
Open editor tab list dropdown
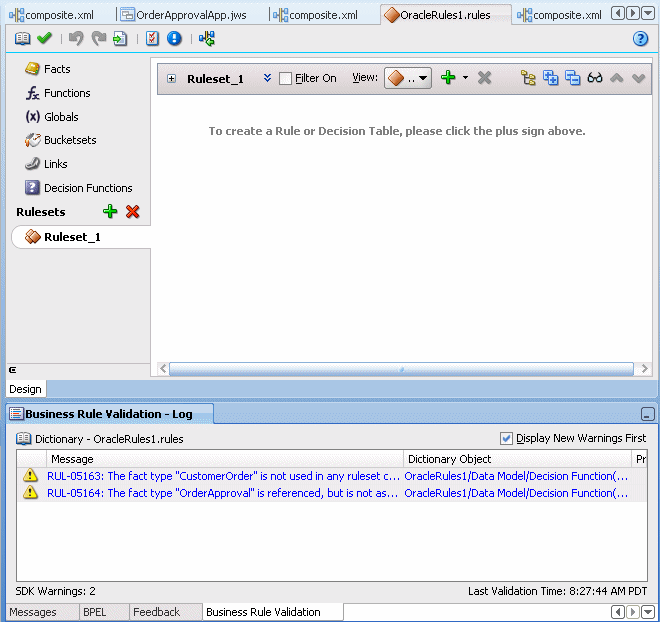click(x=648, y=13)
